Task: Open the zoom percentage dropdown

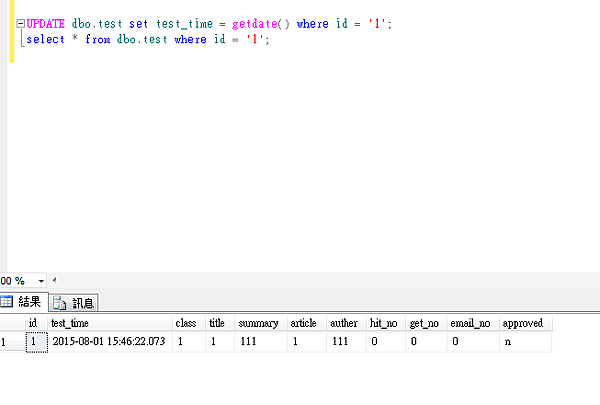Action: 41,281
